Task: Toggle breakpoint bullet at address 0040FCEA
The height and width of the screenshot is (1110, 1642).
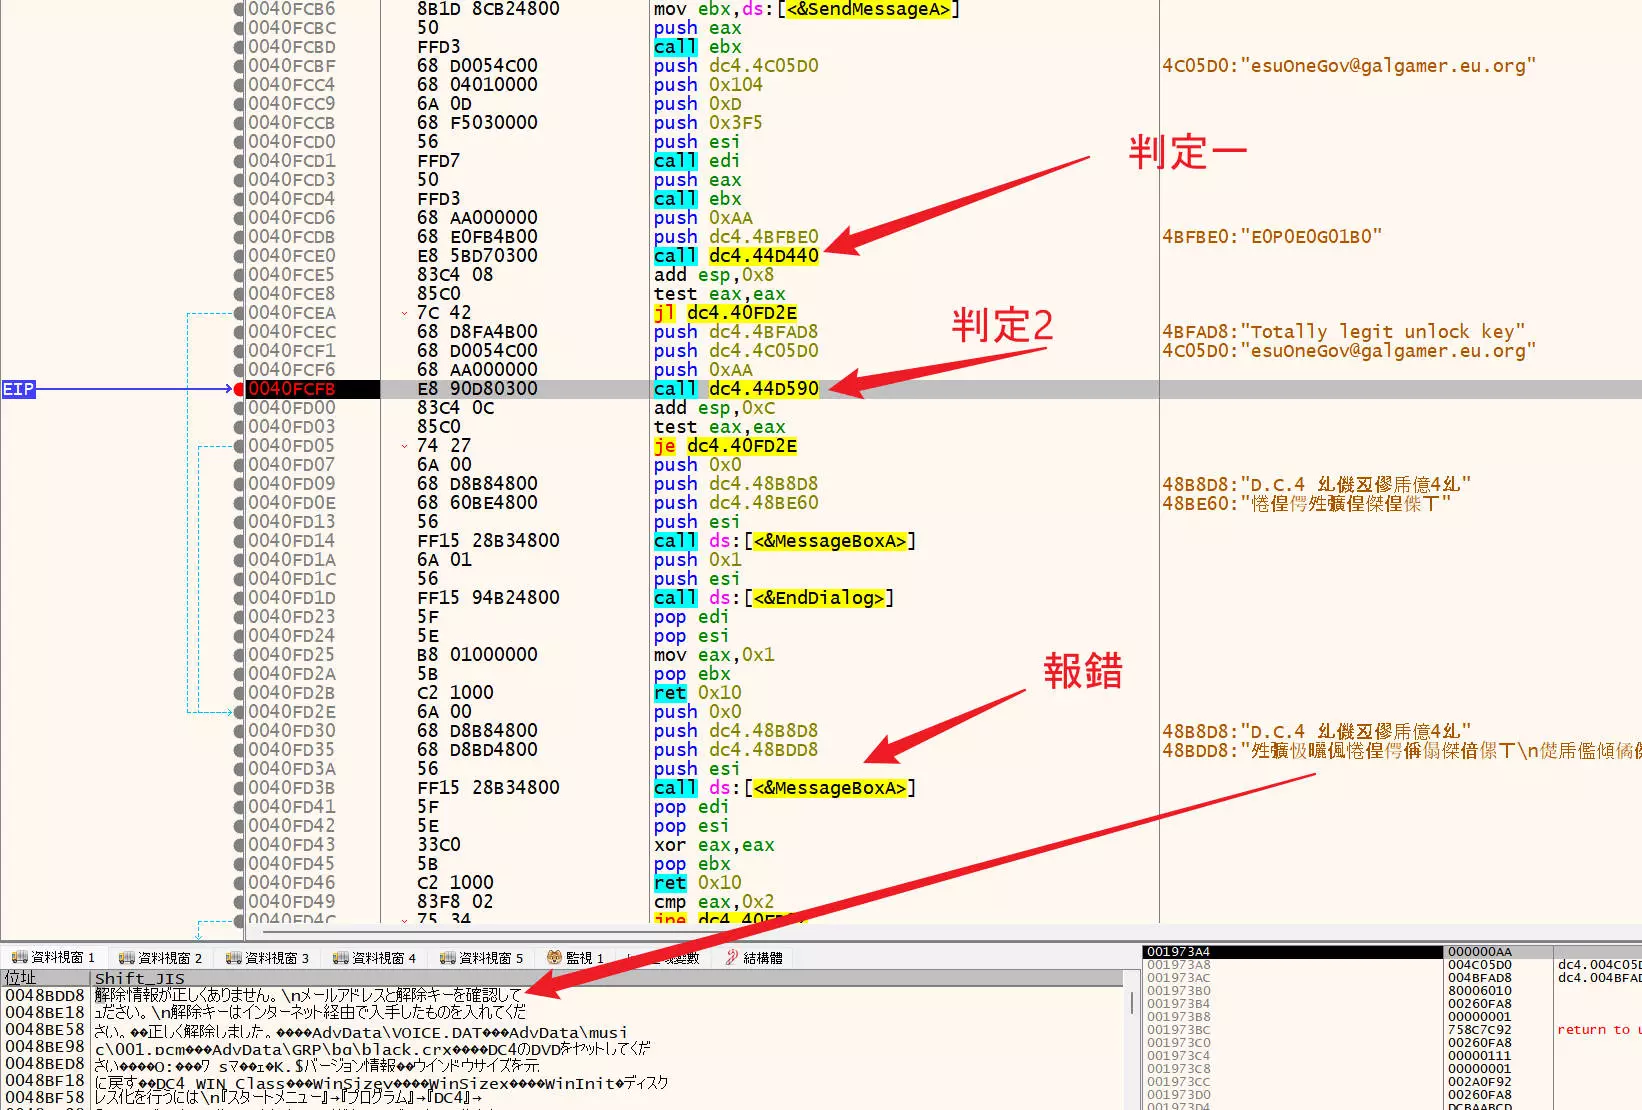Action: point(239,313)
